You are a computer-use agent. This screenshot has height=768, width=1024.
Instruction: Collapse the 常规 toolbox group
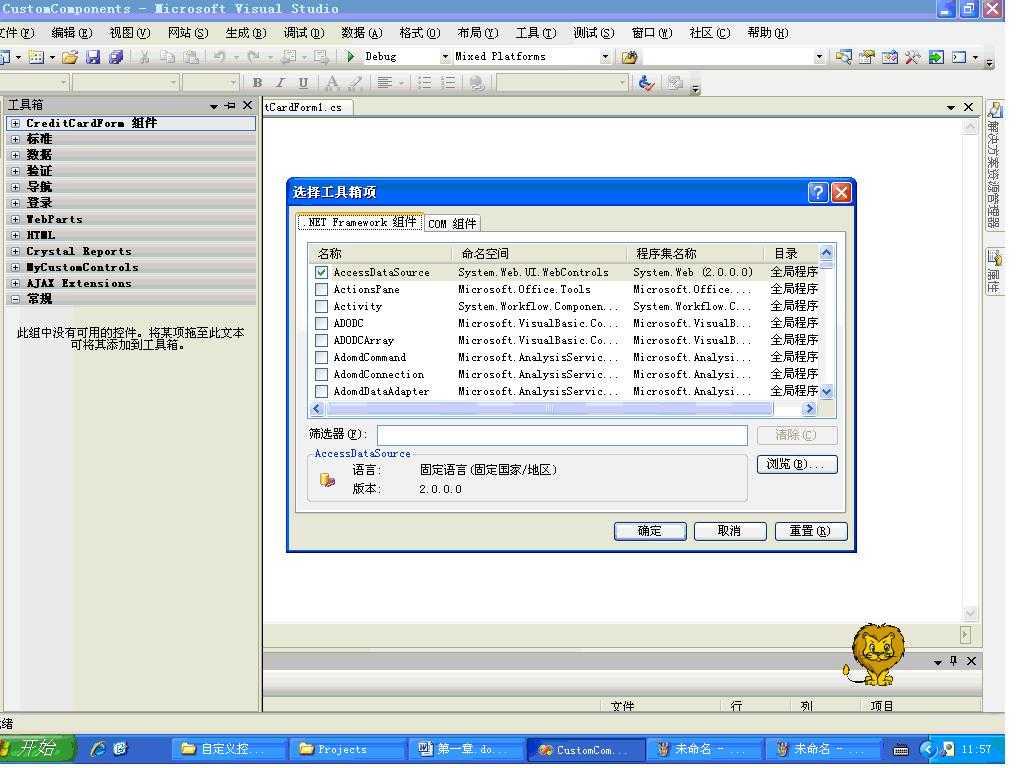15,299
